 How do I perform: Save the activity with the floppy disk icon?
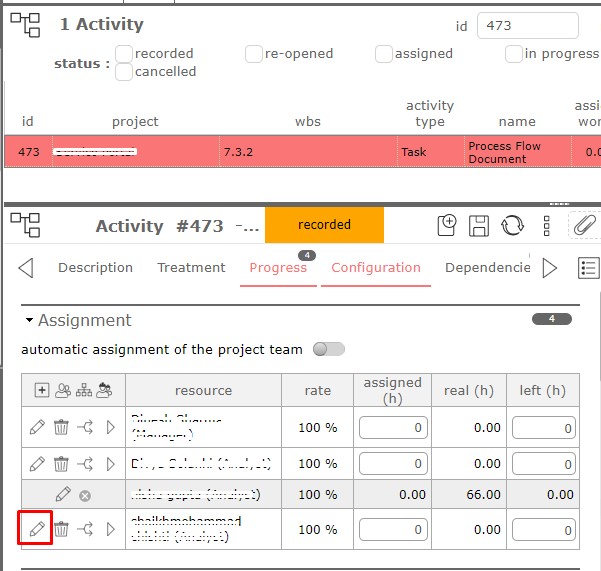click(479, 225)
